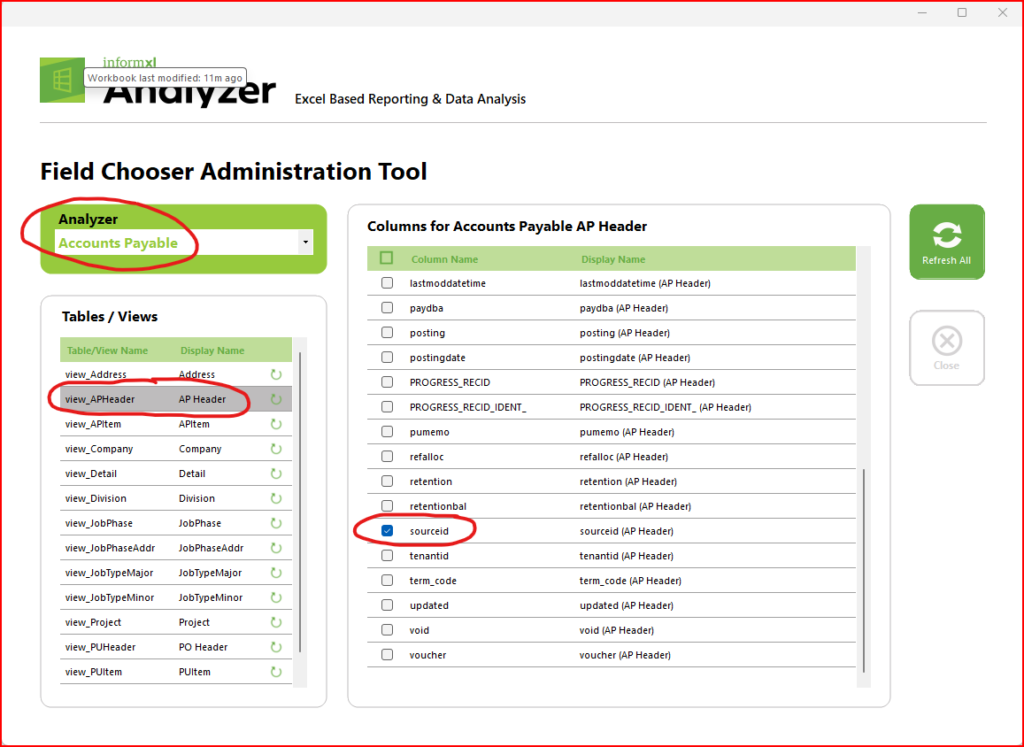Click Display Name header in Tables list
This screenshot has height=747, width=1024.
212,350
